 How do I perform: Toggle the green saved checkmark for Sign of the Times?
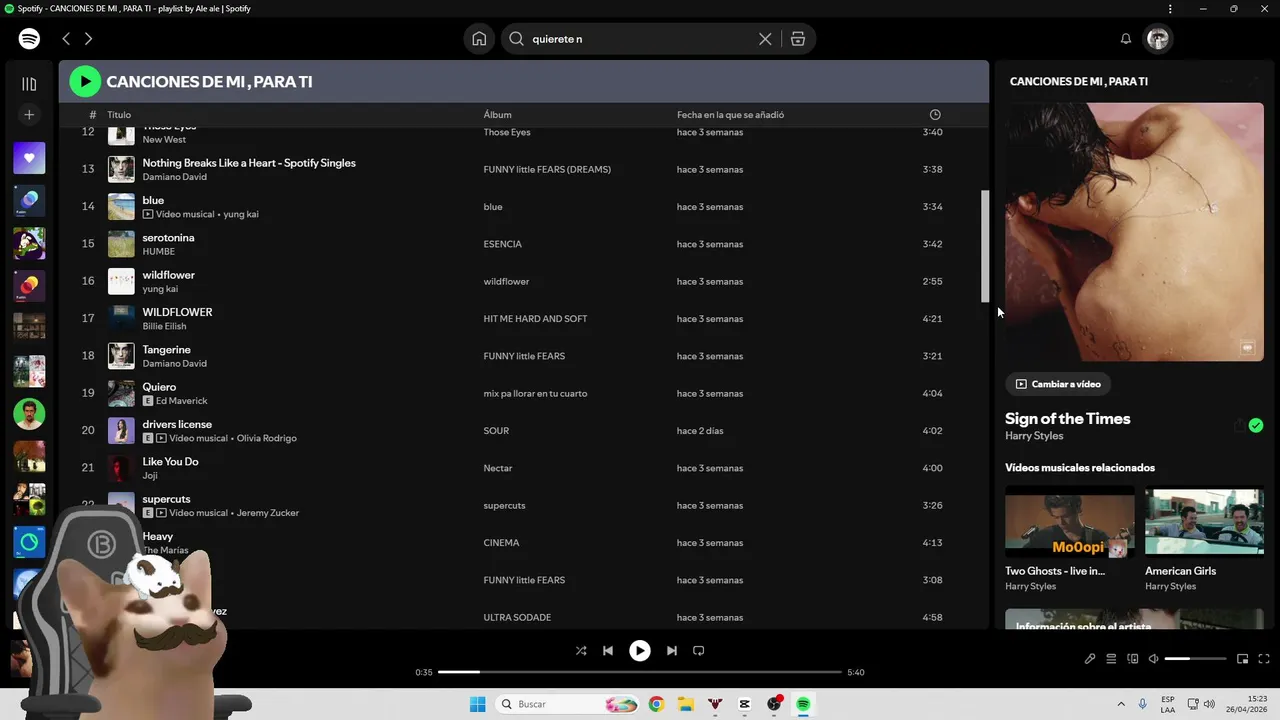coord(1256,426)
